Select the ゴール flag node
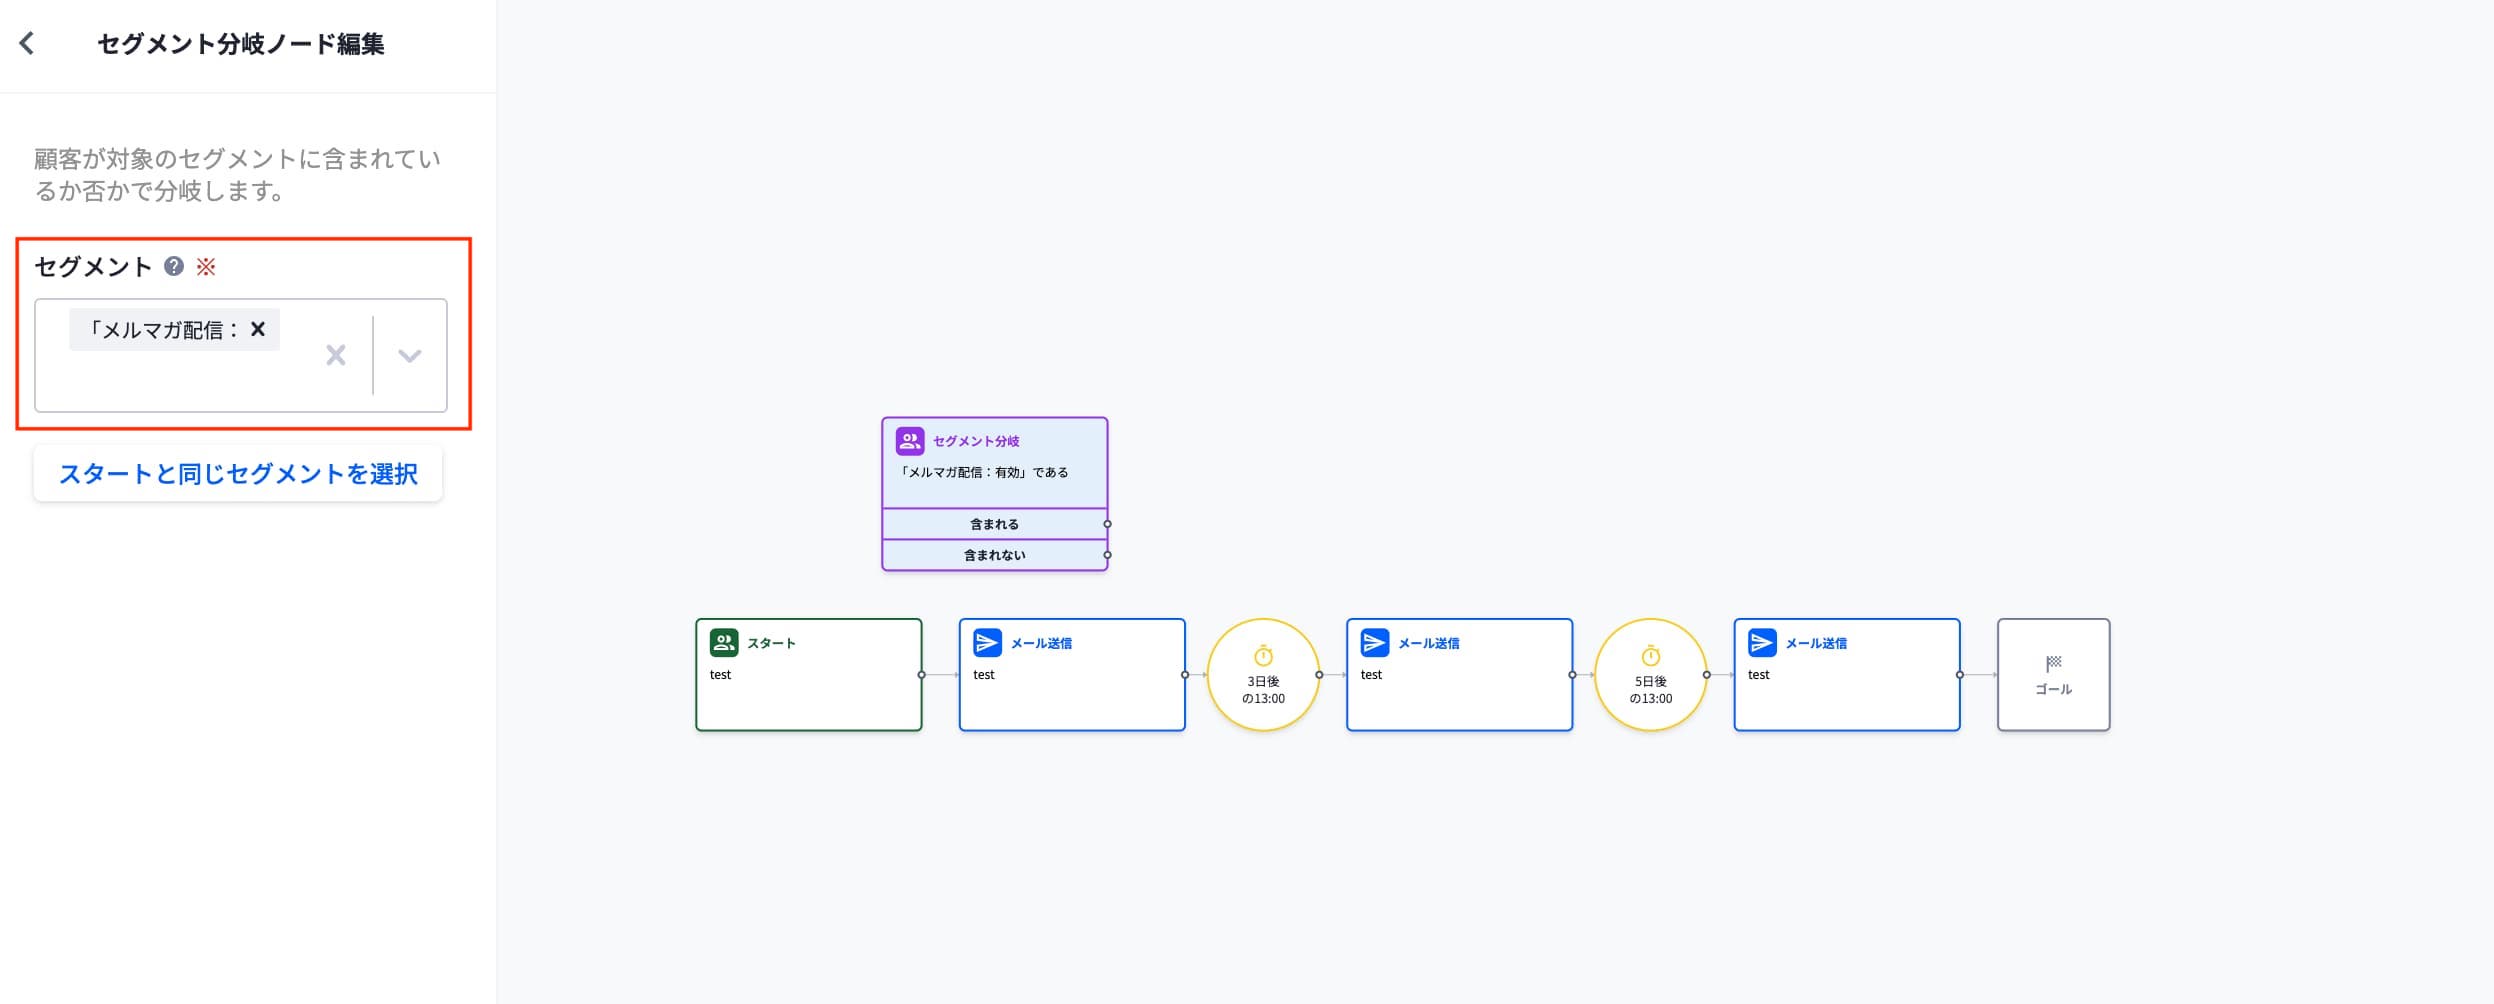Viewport: 2494px width, 1004px height. [2053, 675]
